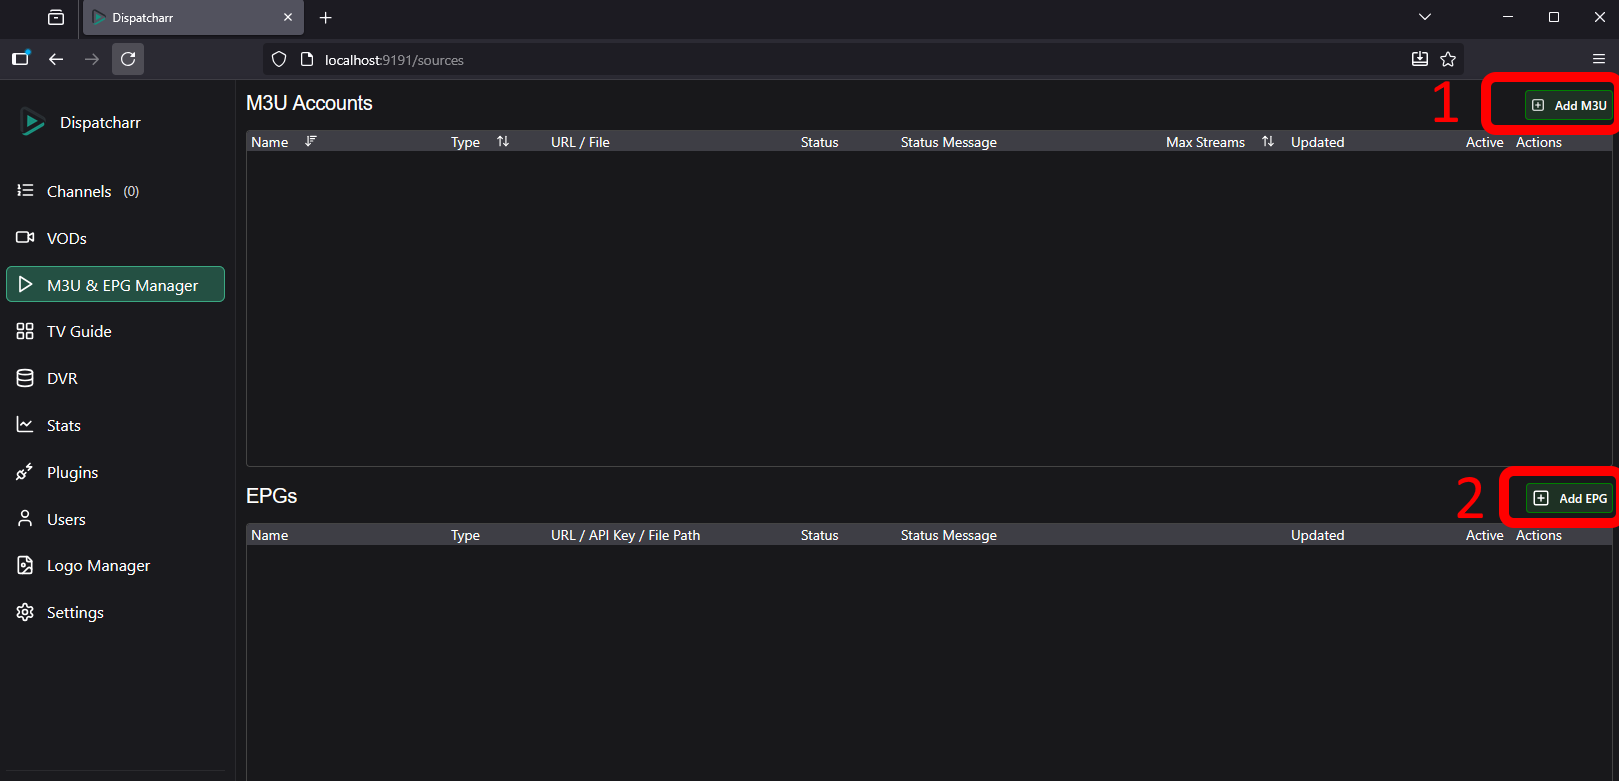Click the install/save page icon in address bar
This screenshot has height=781, width=1619.
coord(1420,59)
